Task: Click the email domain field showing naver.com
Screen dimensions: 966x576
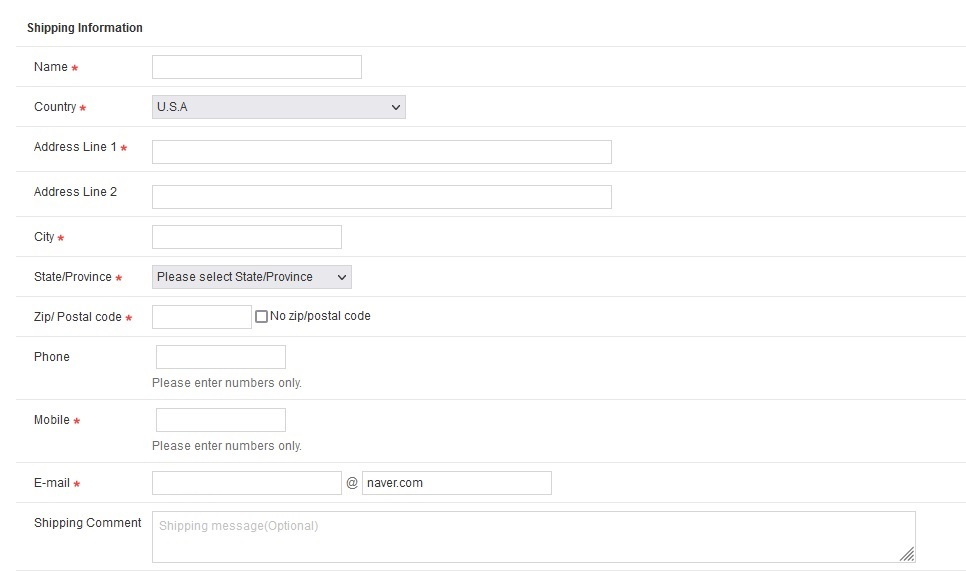Action: [457, 483]
